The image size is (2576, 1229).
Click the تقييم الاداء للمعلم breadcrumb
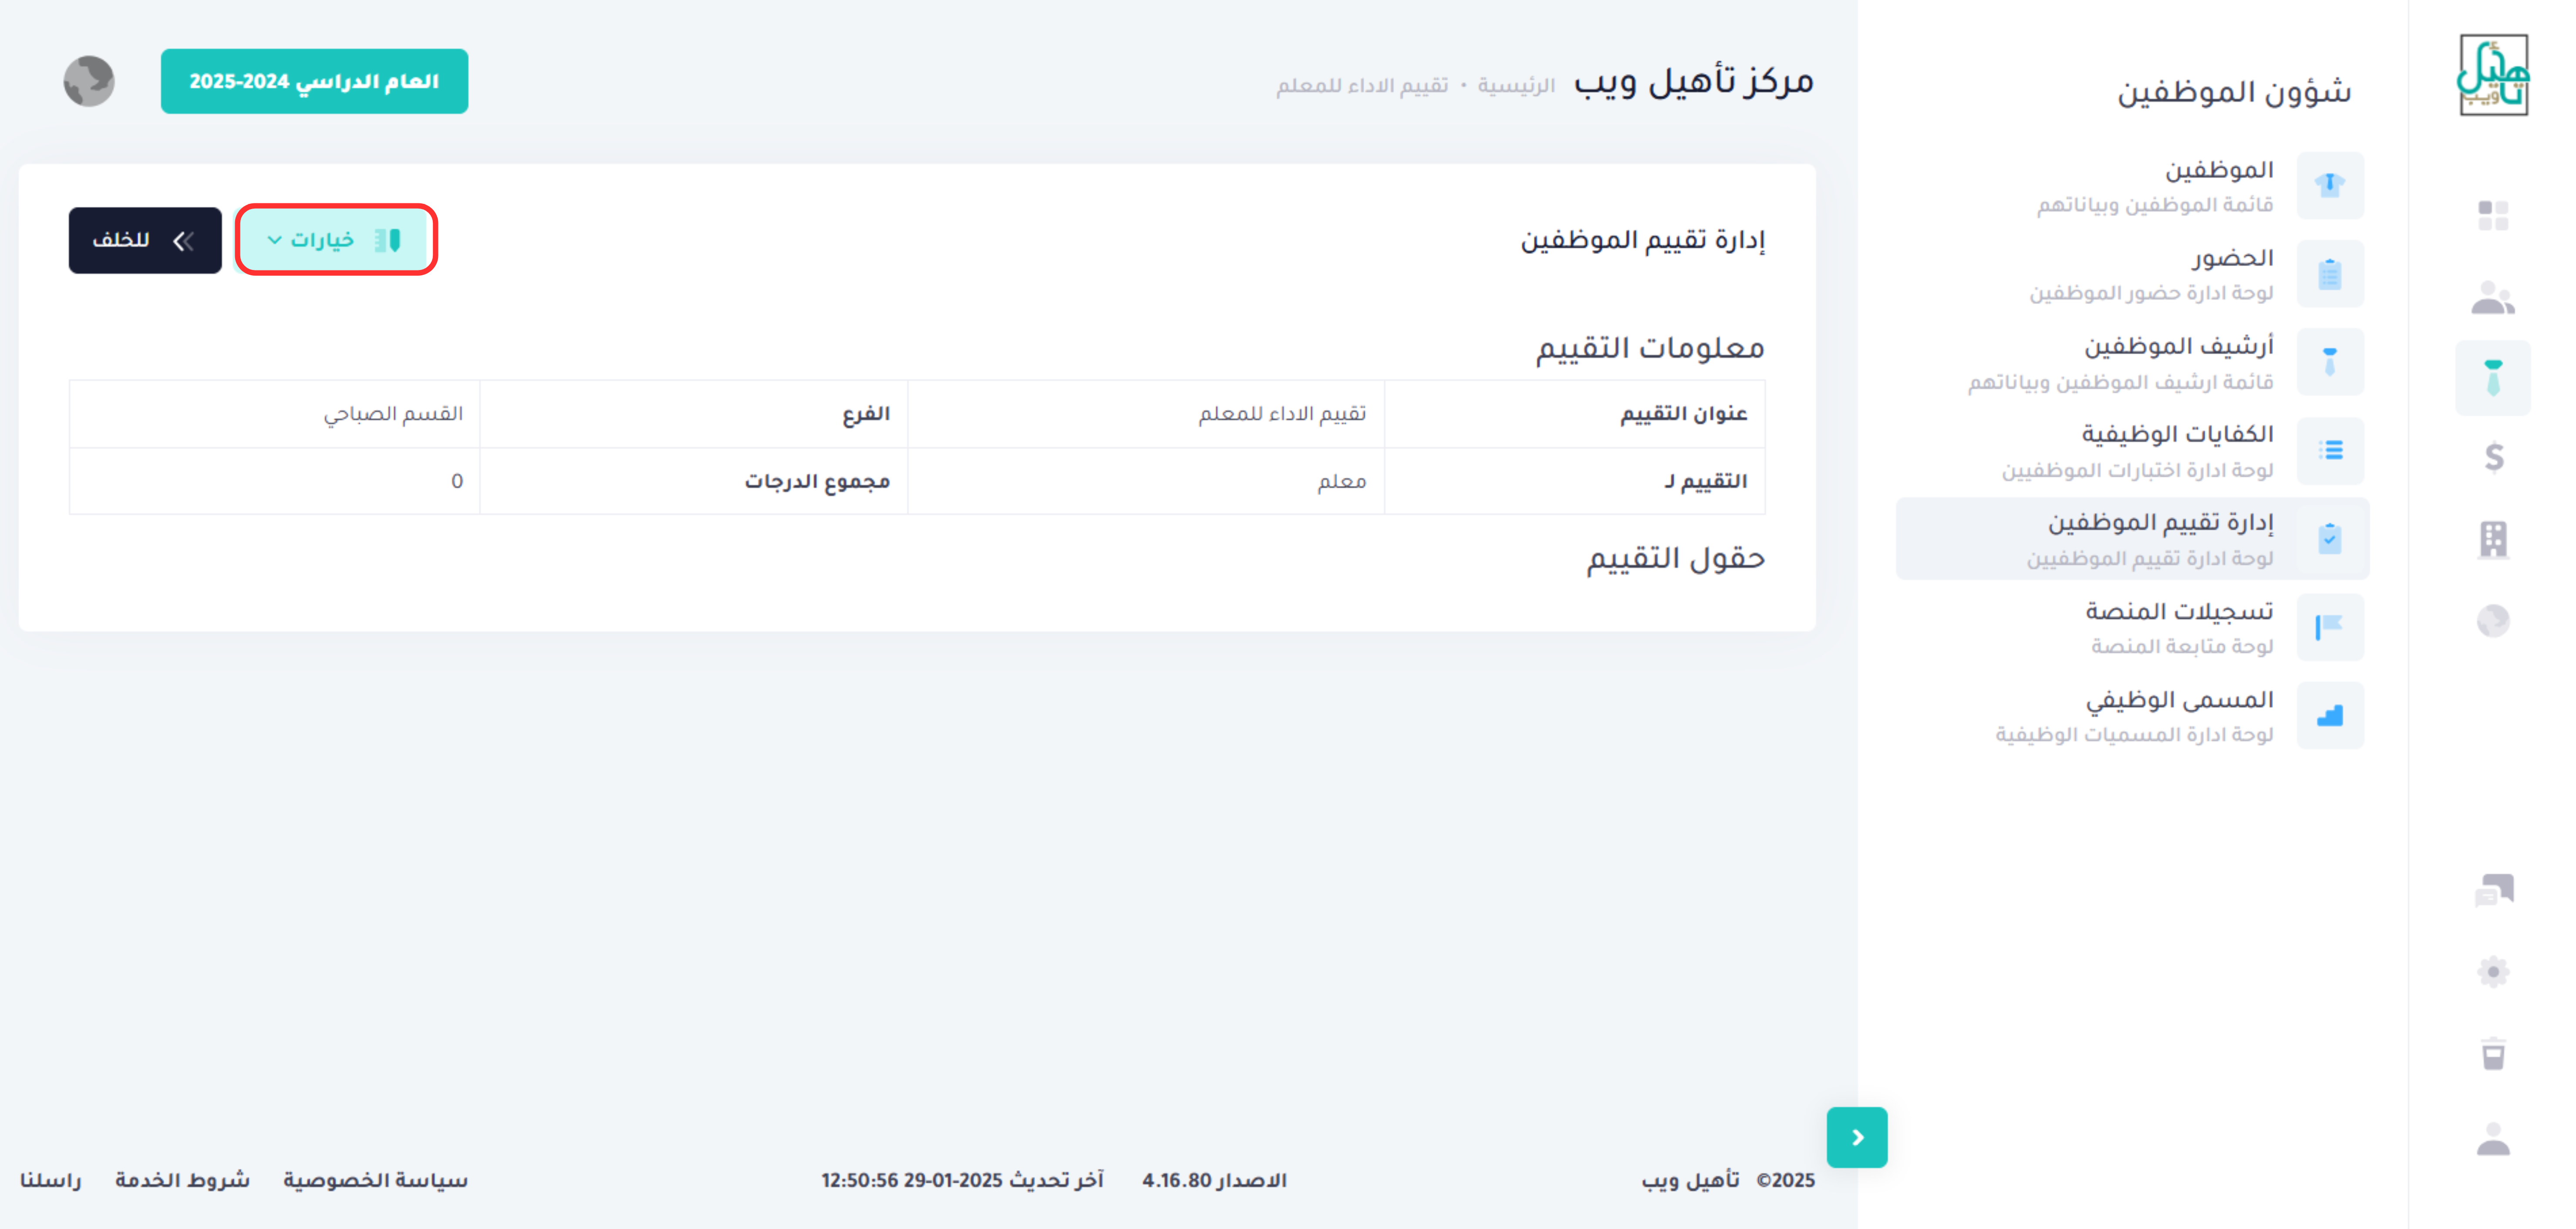tap(1362, 85)
